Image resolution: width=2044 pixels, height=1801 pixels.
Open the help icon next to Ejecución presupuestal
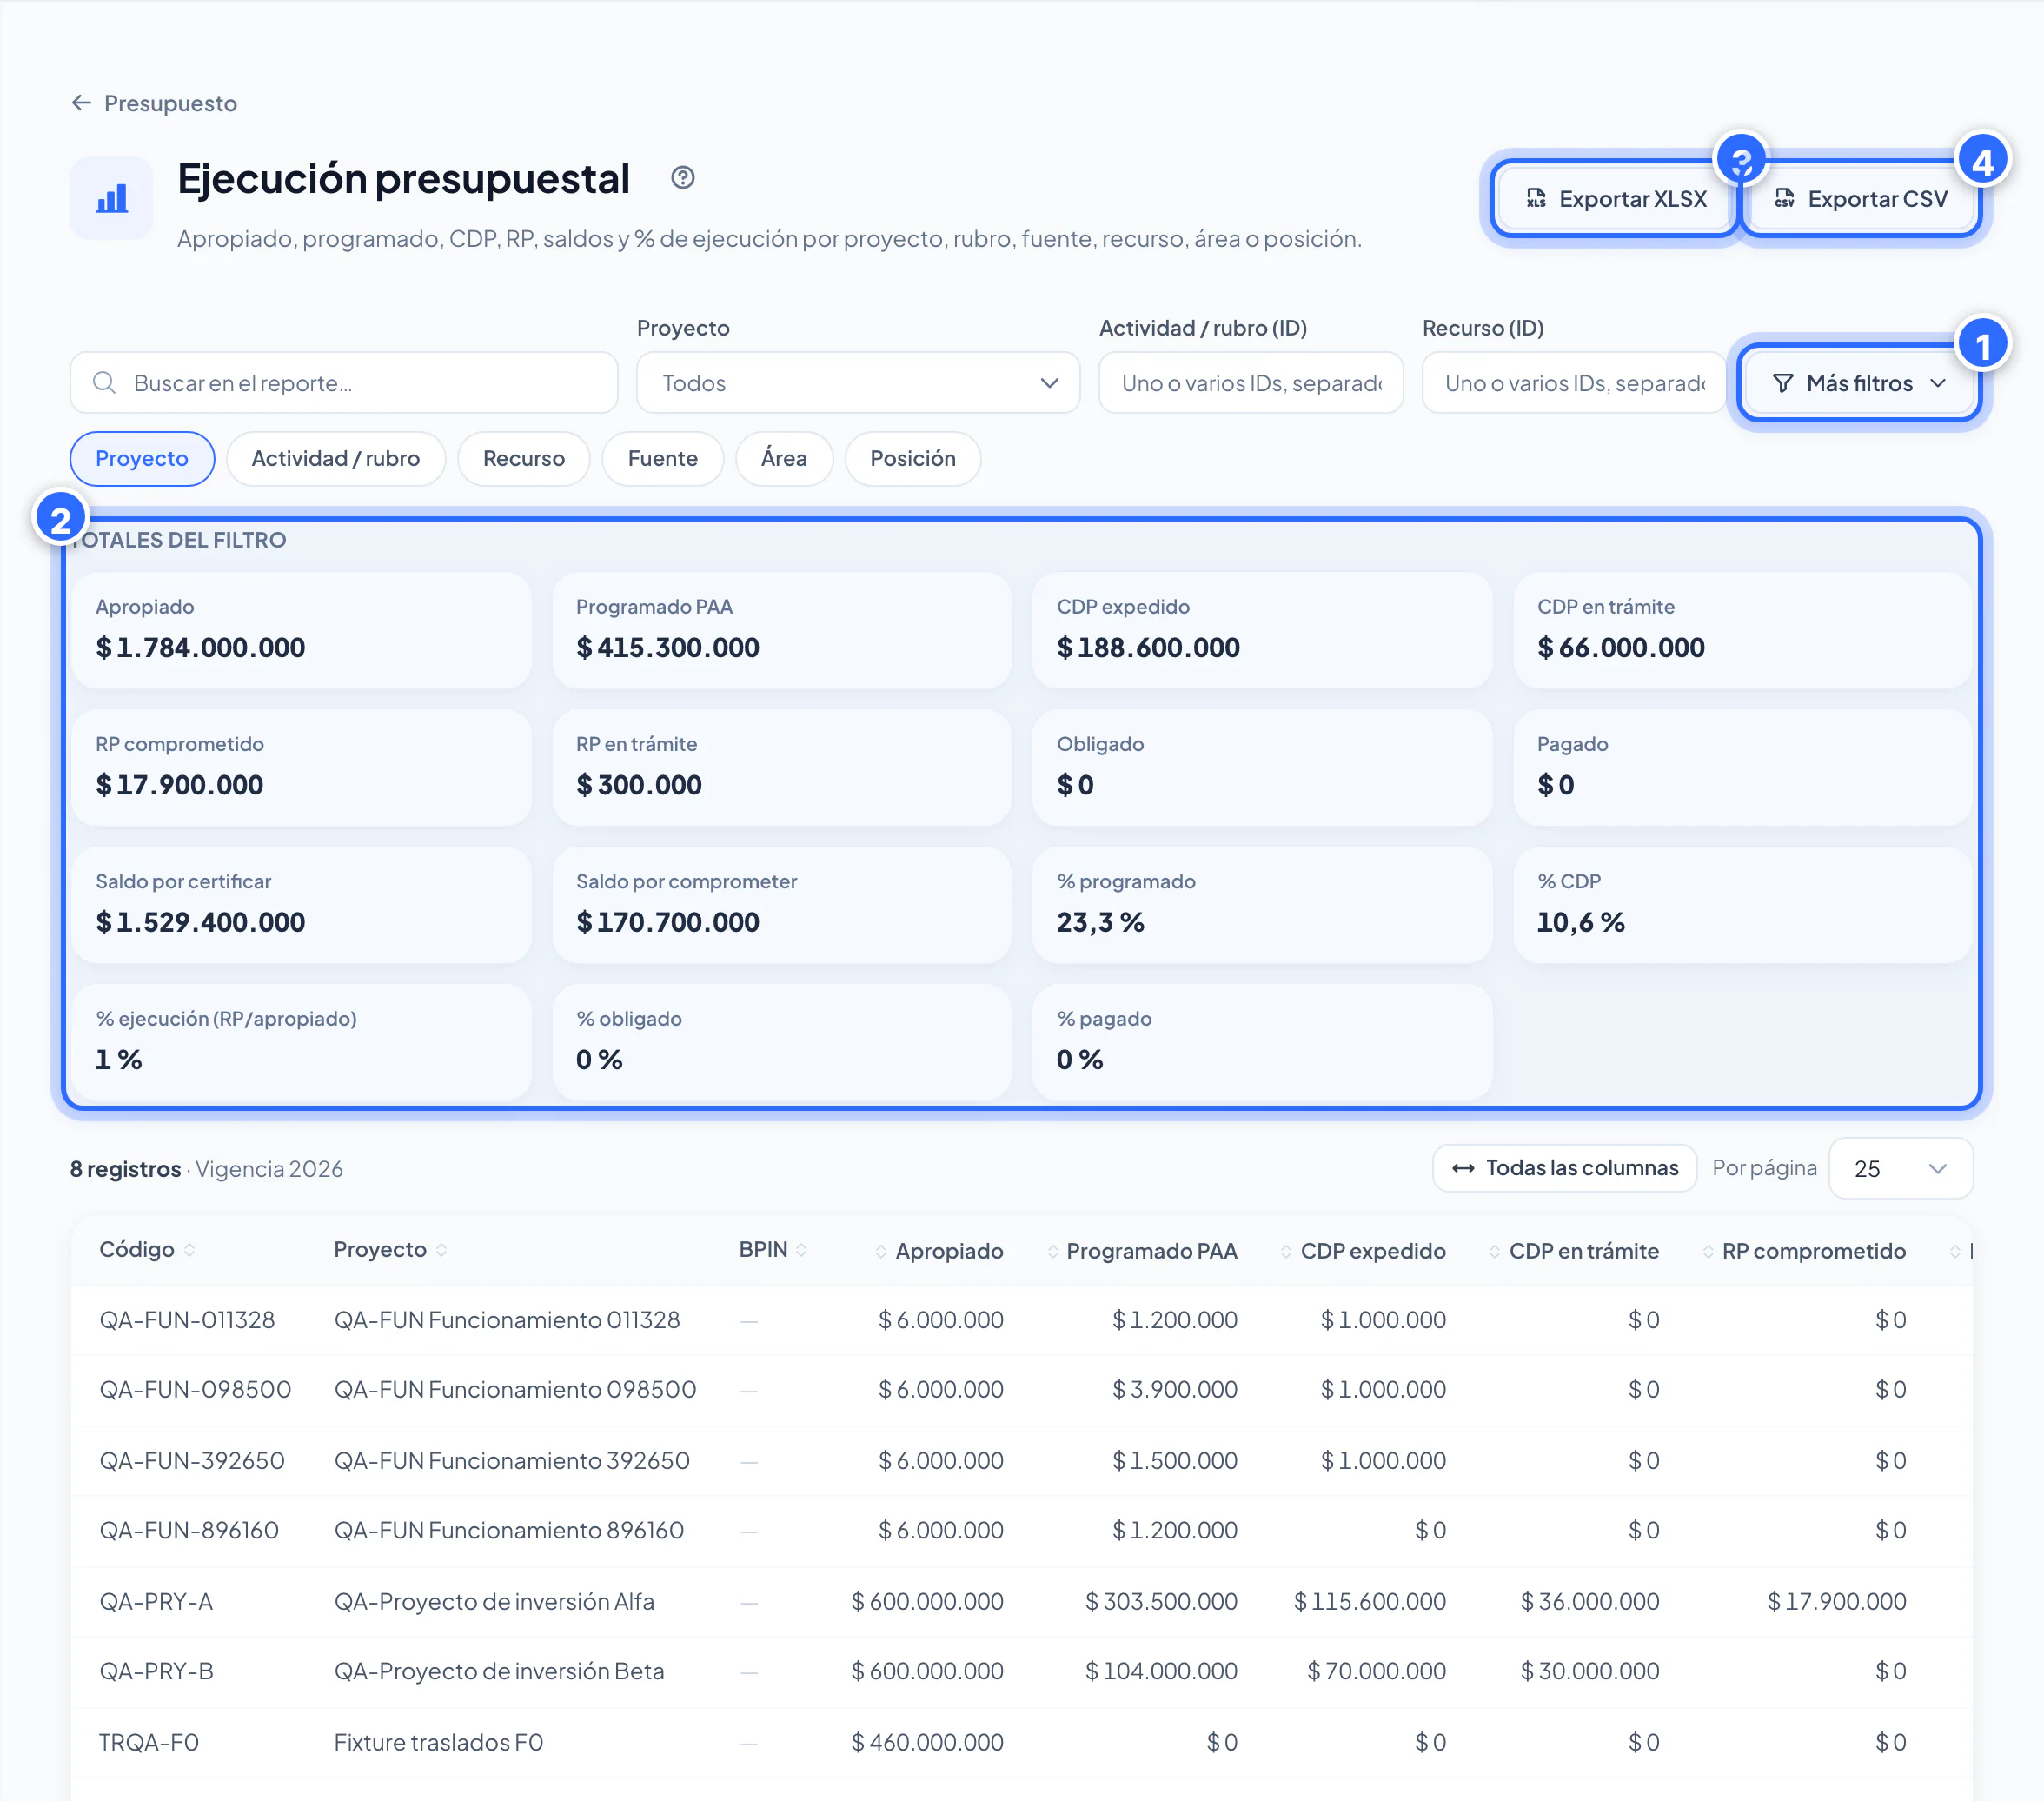tap(683, 178)
